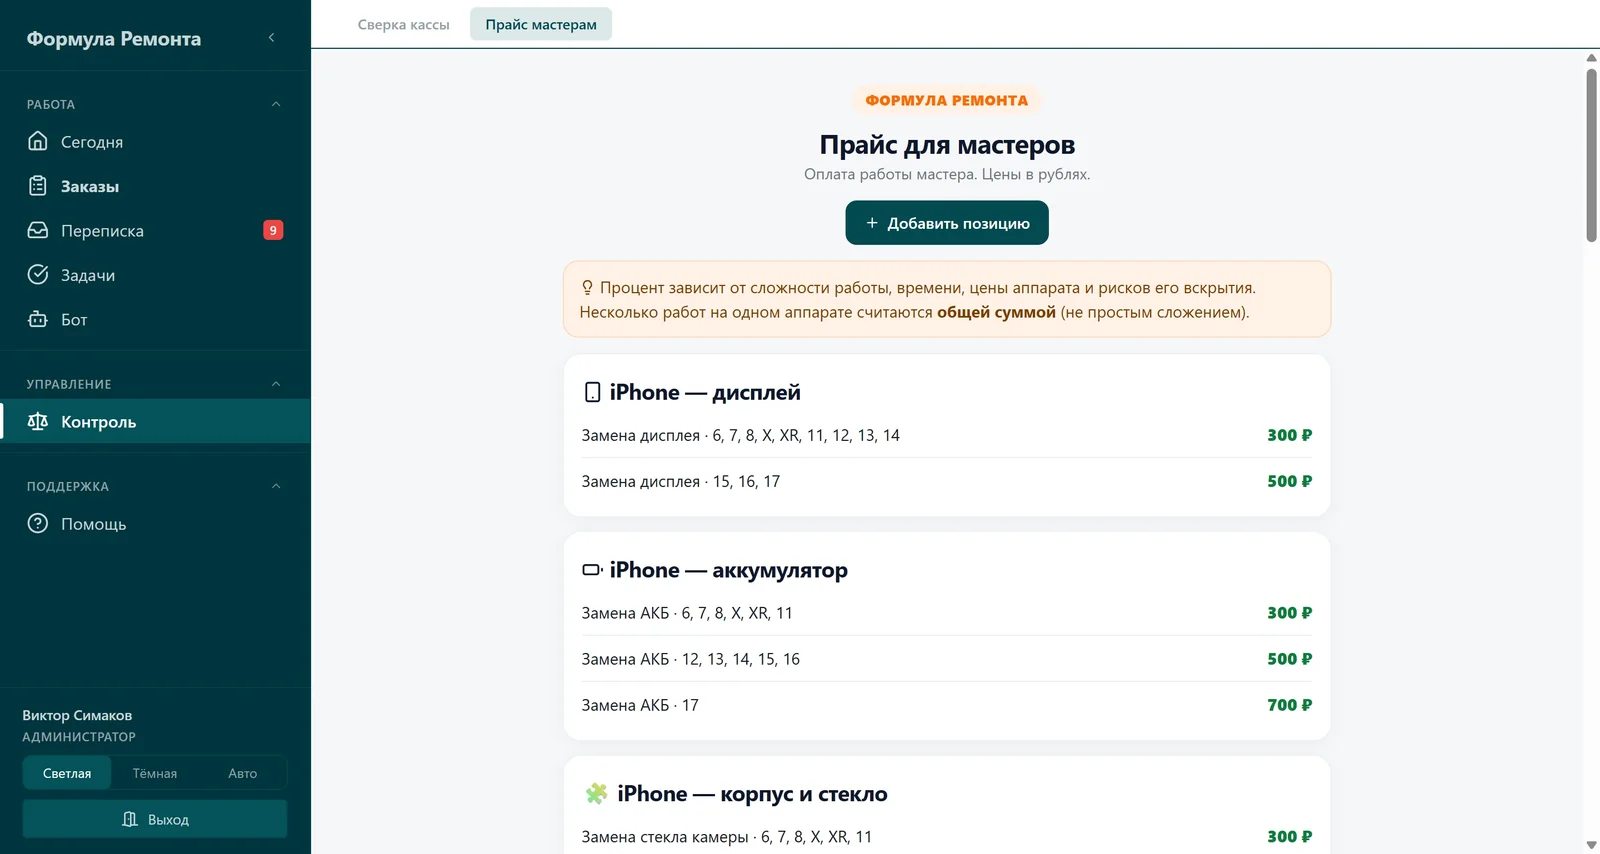The image size is (1600, 854).
Task: Click the Бот robot icon
Action: pyautogui.click(x=38, y=319)
